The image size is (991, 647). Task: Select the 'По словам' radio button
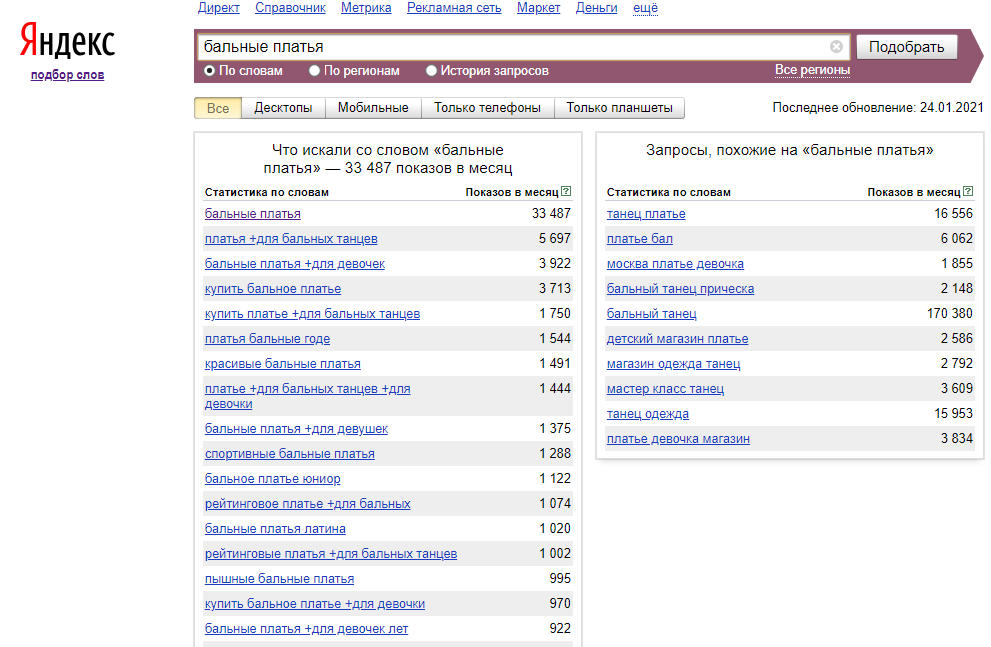tap(209, 71)
